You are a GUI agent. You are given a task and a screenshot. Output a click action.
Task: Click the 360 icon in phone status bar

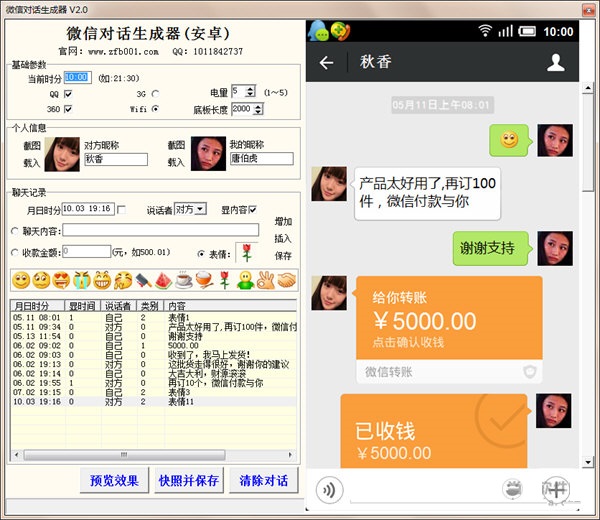(x=340, y=31)
